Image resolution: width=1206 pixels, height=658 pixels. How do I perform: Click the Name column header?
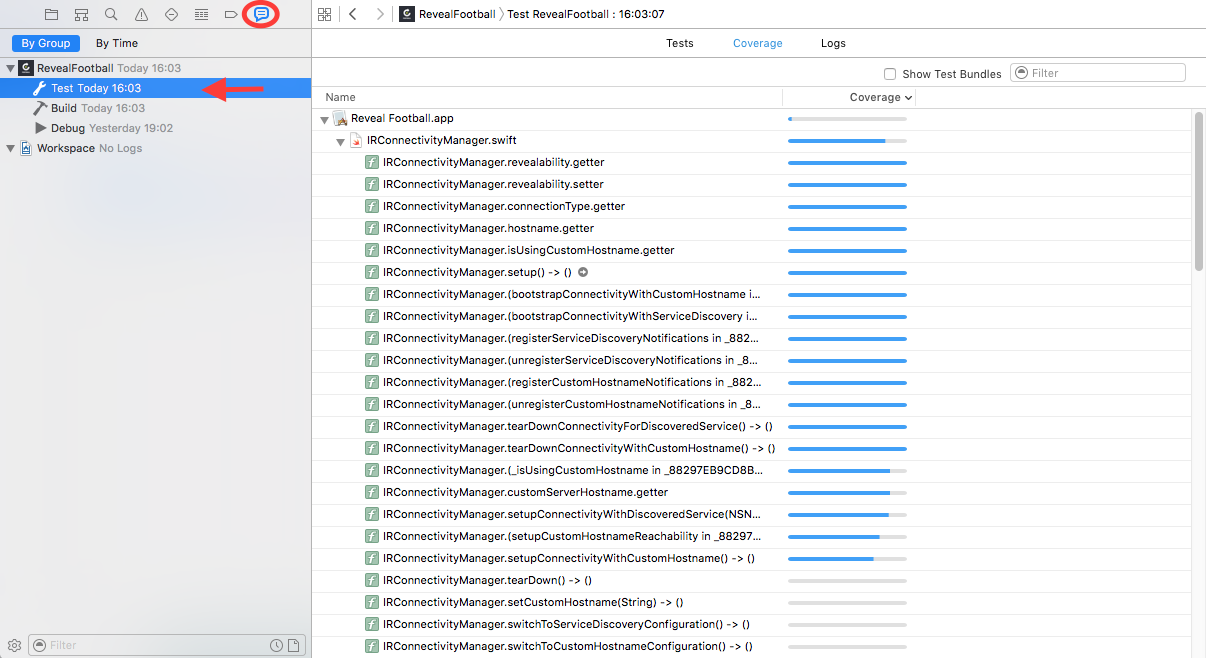pyautogui.click(x=341, y=97)
